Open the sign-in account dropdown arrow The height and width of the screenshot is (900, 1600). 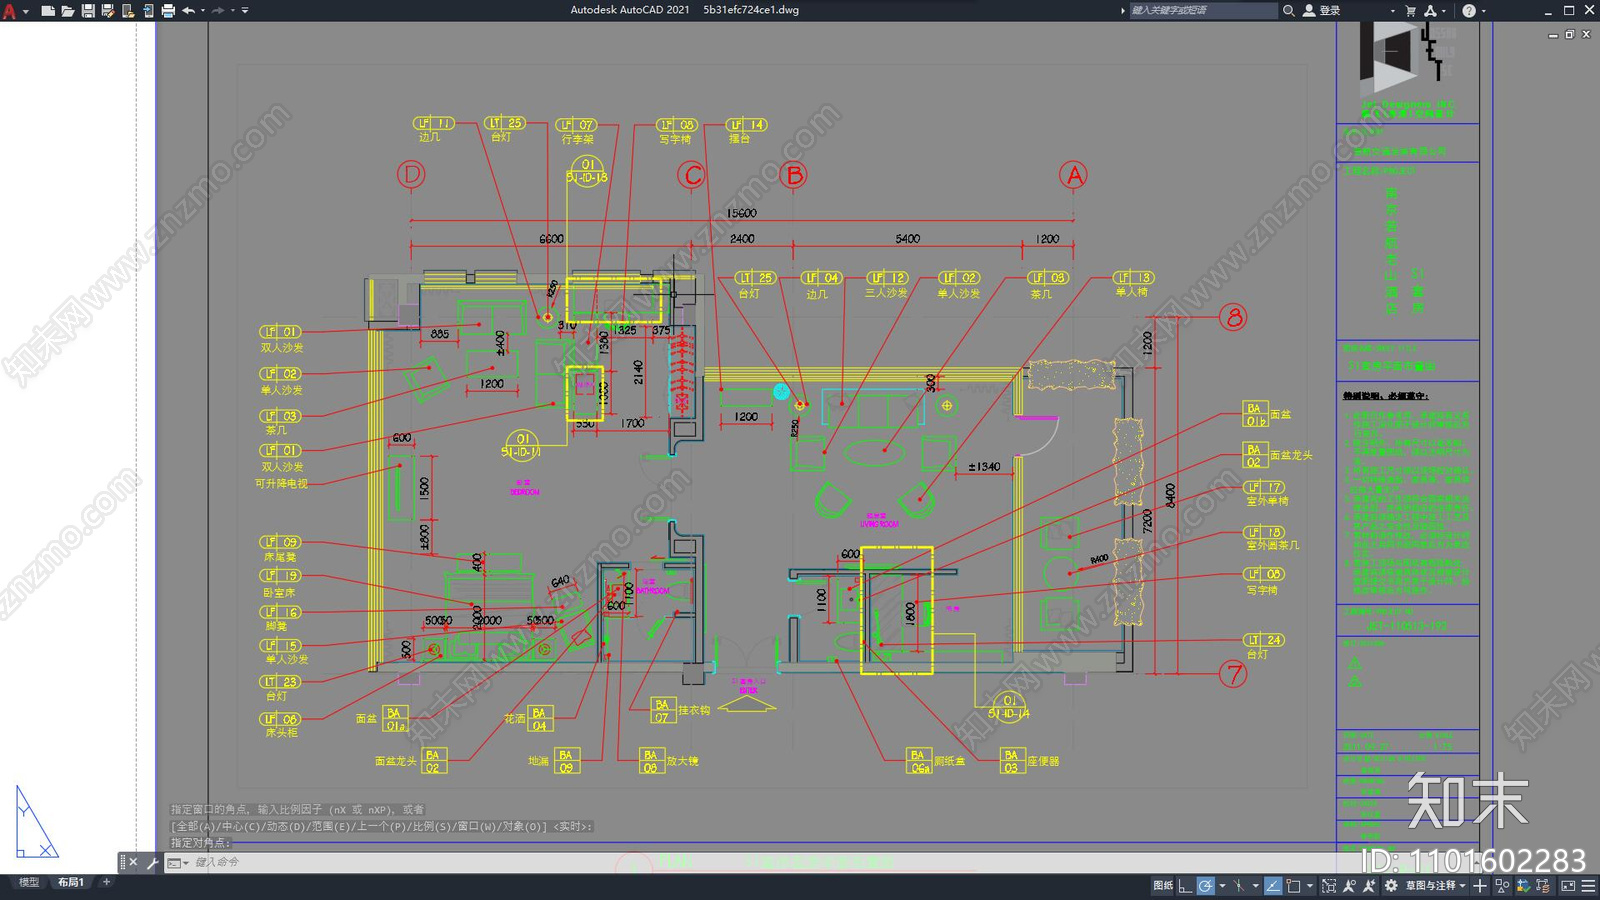pyautogui.click(x=1392, y=10)
